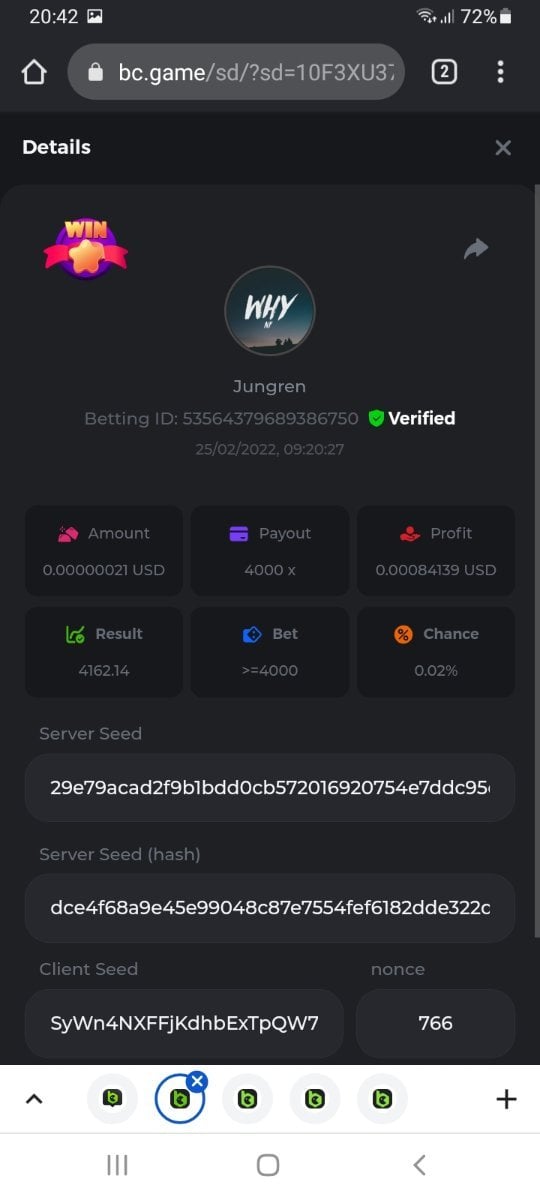Select the Server Seed (hash) field
The height and width of the screenshot is (1200, 540).
270,908
